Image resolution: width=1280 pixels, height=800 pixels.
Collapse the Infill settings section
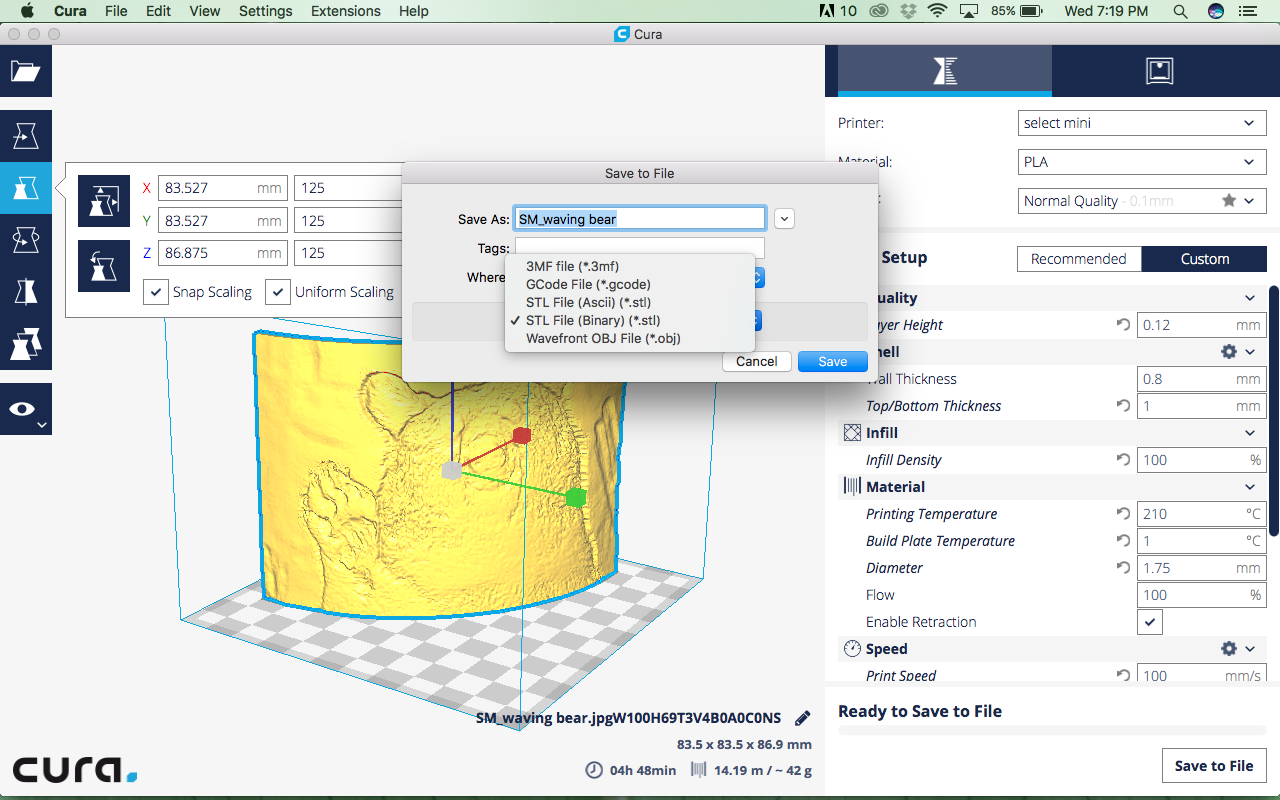tap(1249, 433)
